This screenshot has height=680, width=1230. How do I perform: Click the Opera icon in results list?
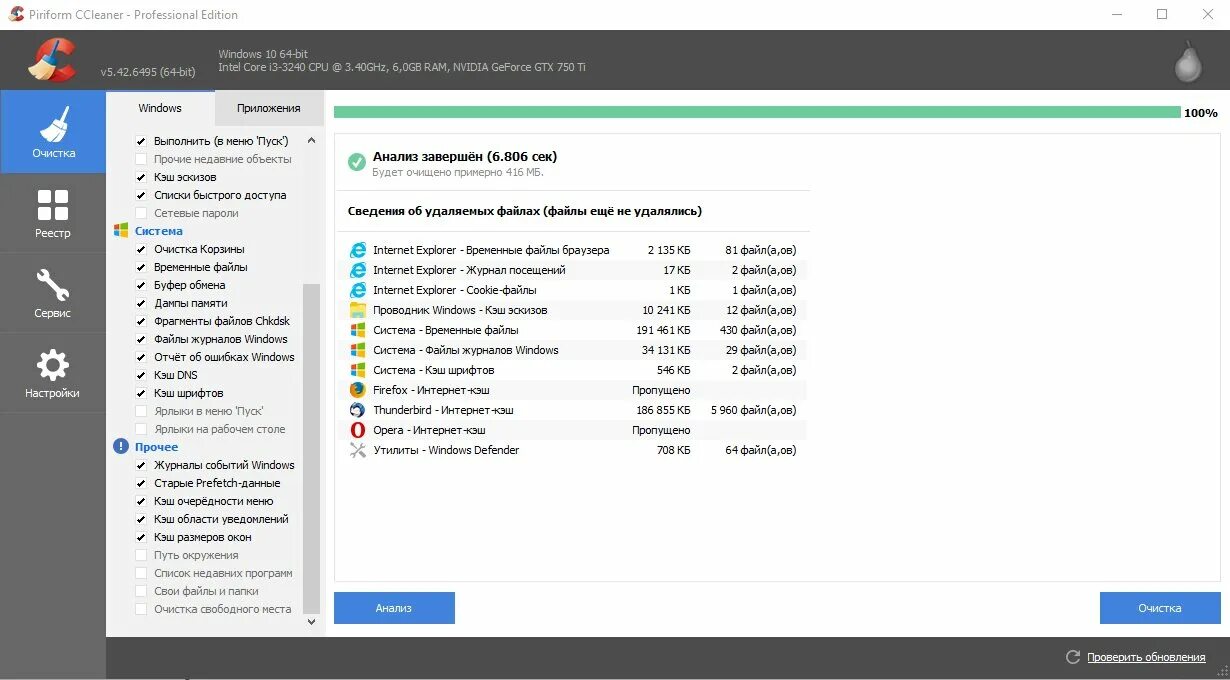pyautogui.click(x=357, y=430)
